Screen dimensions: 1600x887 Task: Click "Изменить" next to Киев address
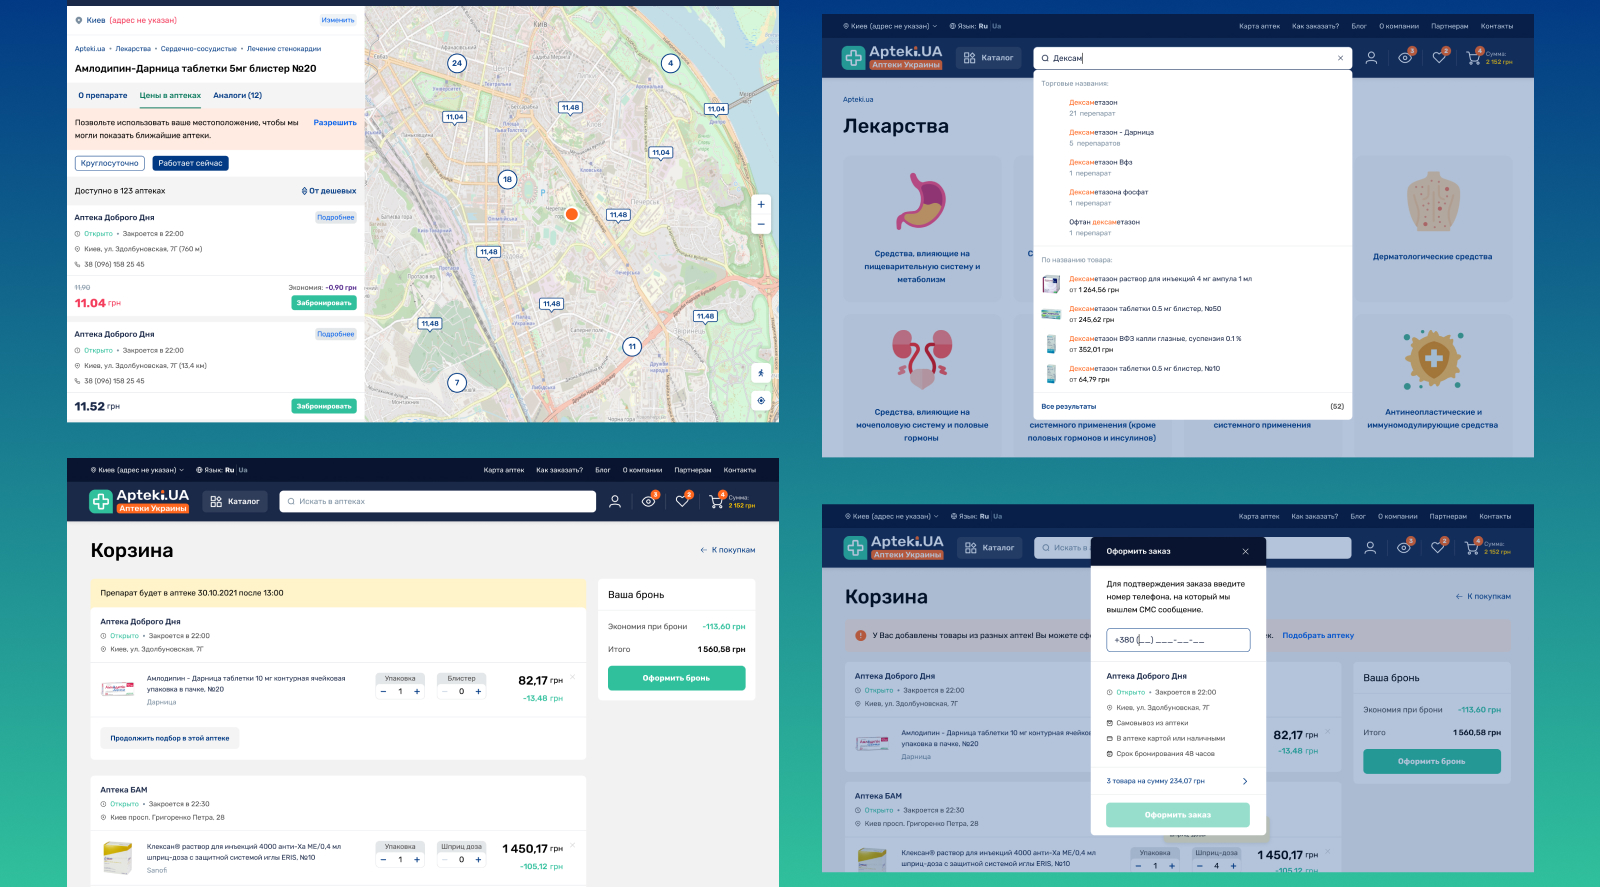tap(338, 20)
